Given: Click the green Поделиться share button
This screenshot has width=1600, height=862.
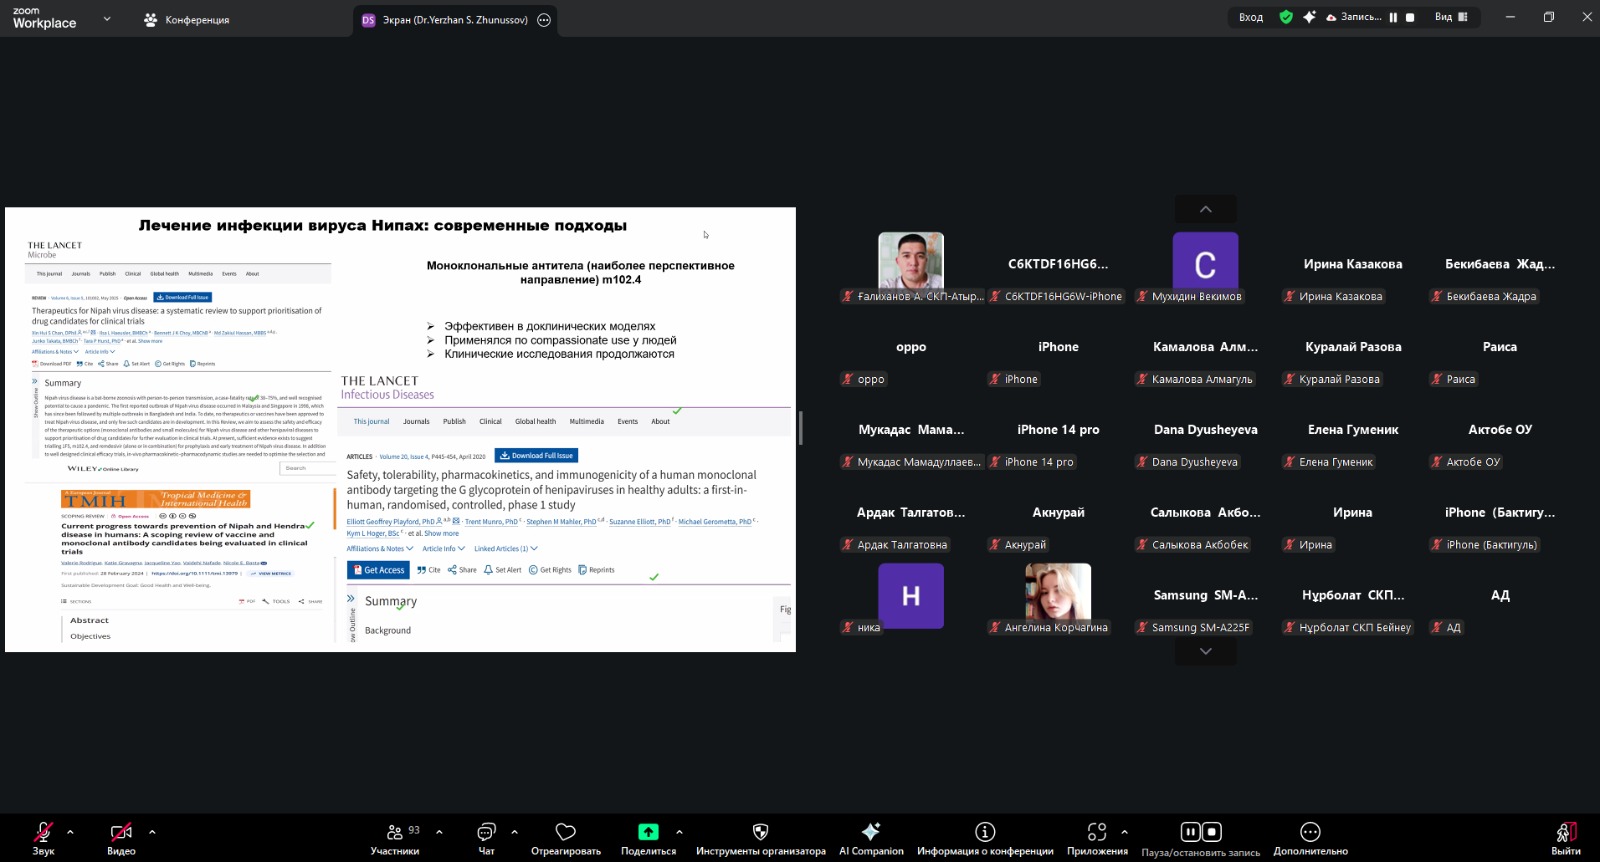Looking at the screenshot, I should coord(648,832).
